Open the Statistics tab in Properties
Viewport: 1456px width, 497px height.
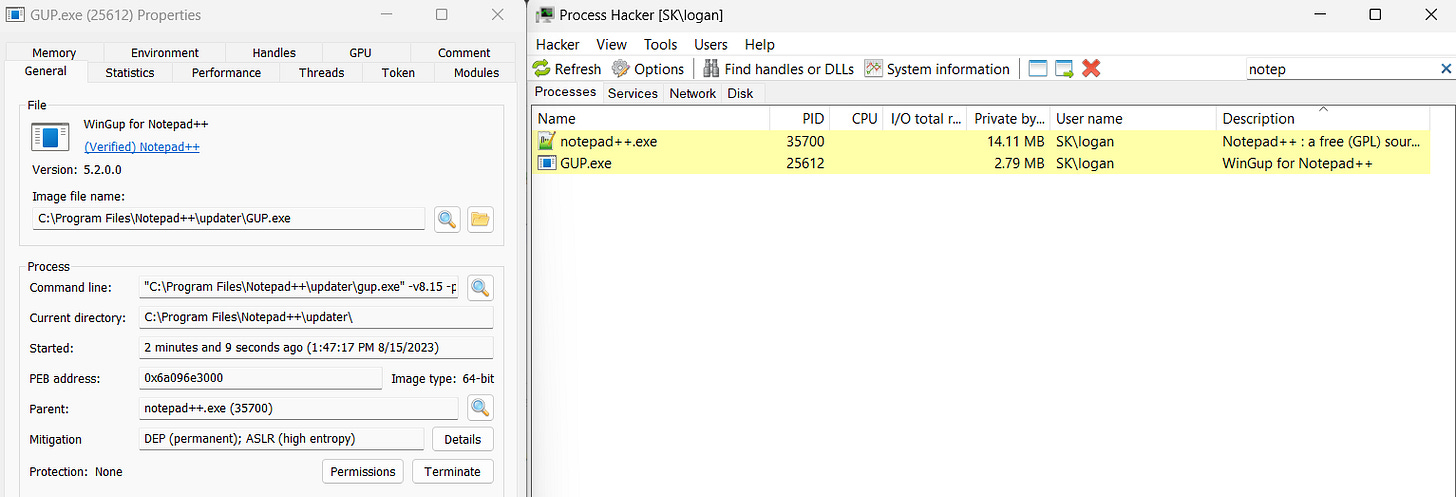(x=130, y=73)
